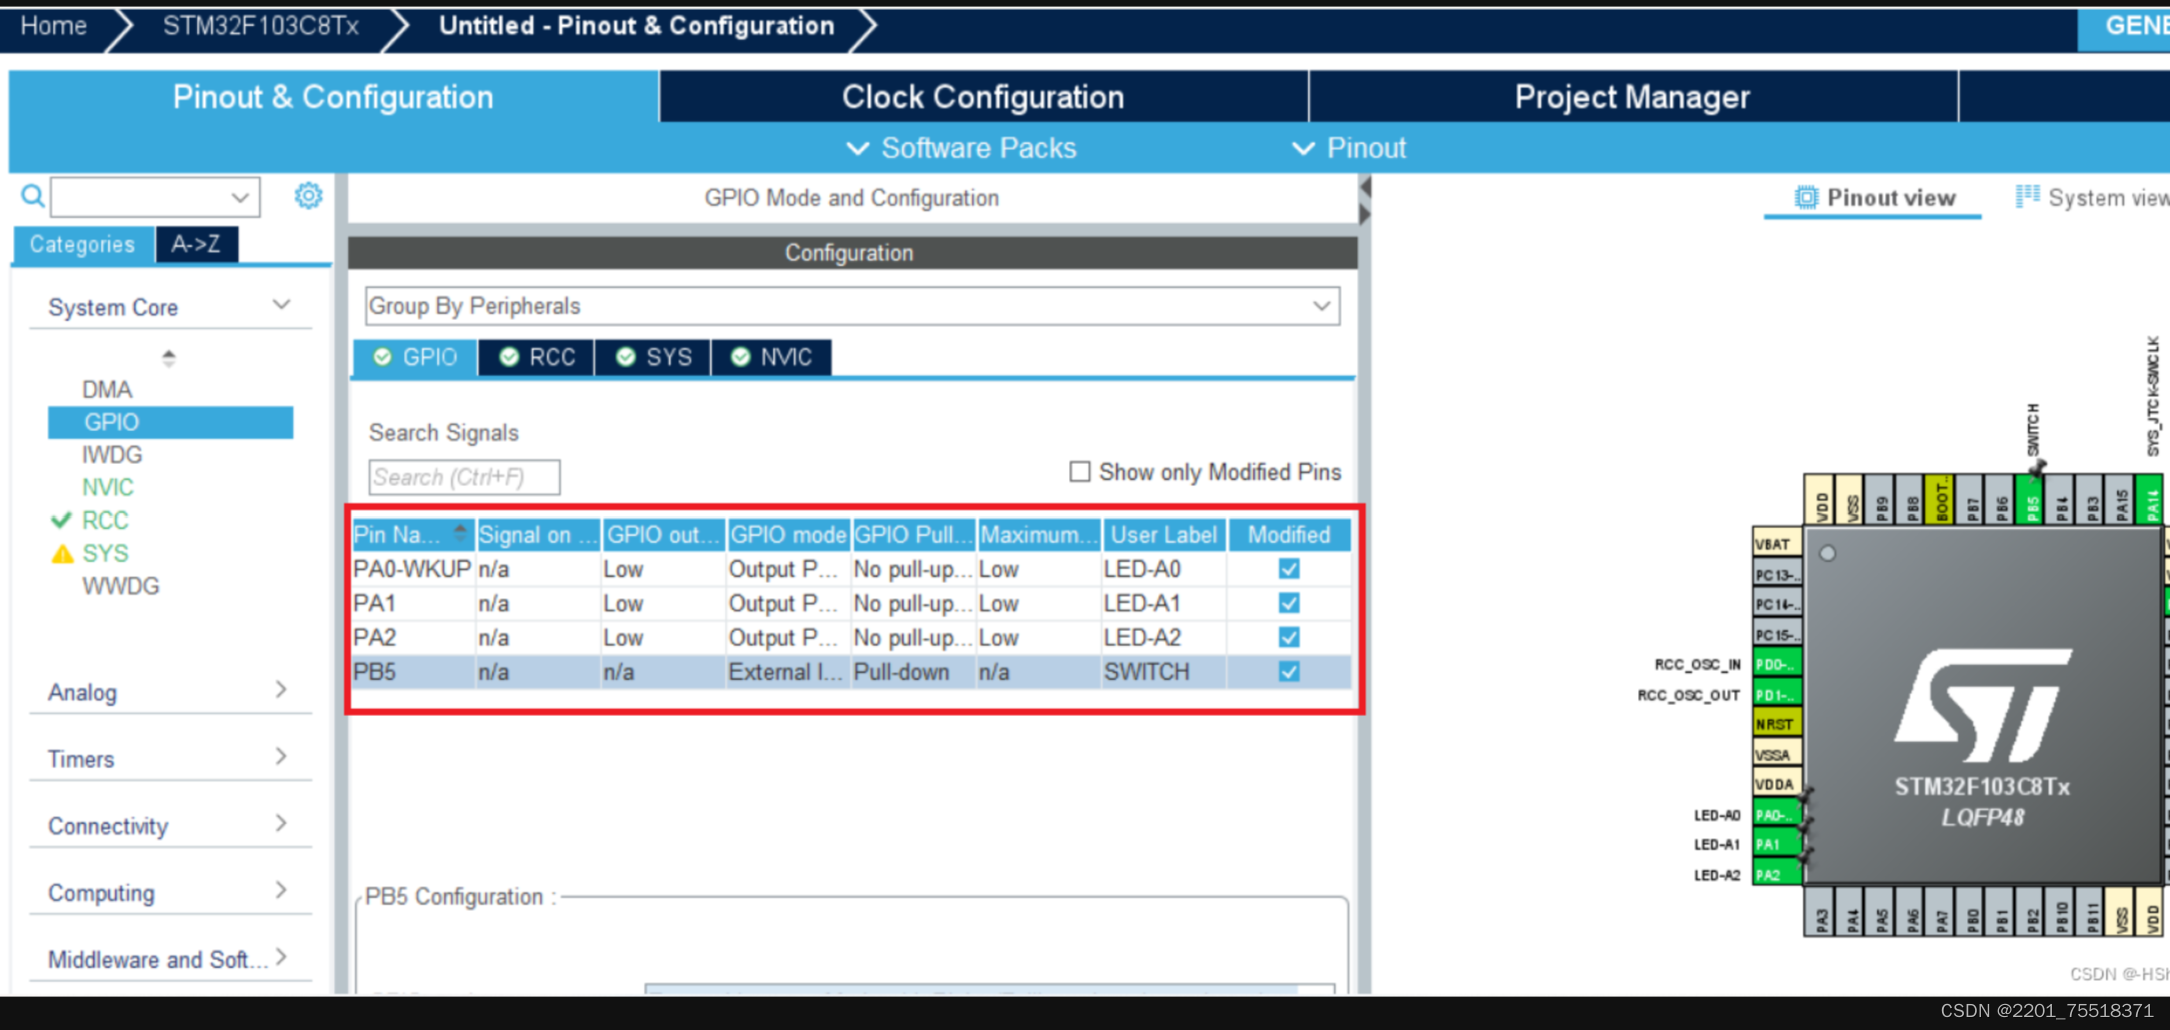Click the System view grid icon
2170x1030 pixels.
pyautogui.click(x=2027, y=197)
